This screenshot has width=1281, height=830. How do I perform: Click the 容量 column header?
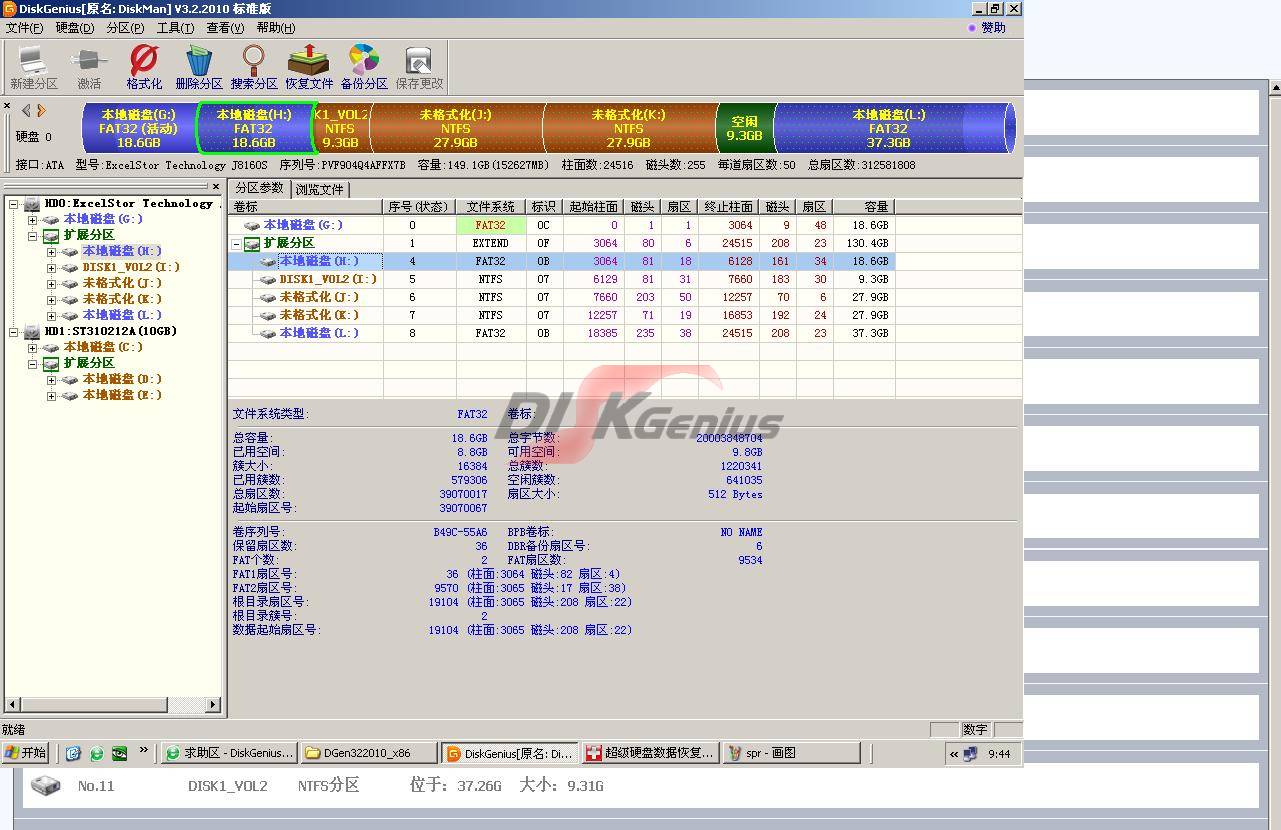click(863, 207)
